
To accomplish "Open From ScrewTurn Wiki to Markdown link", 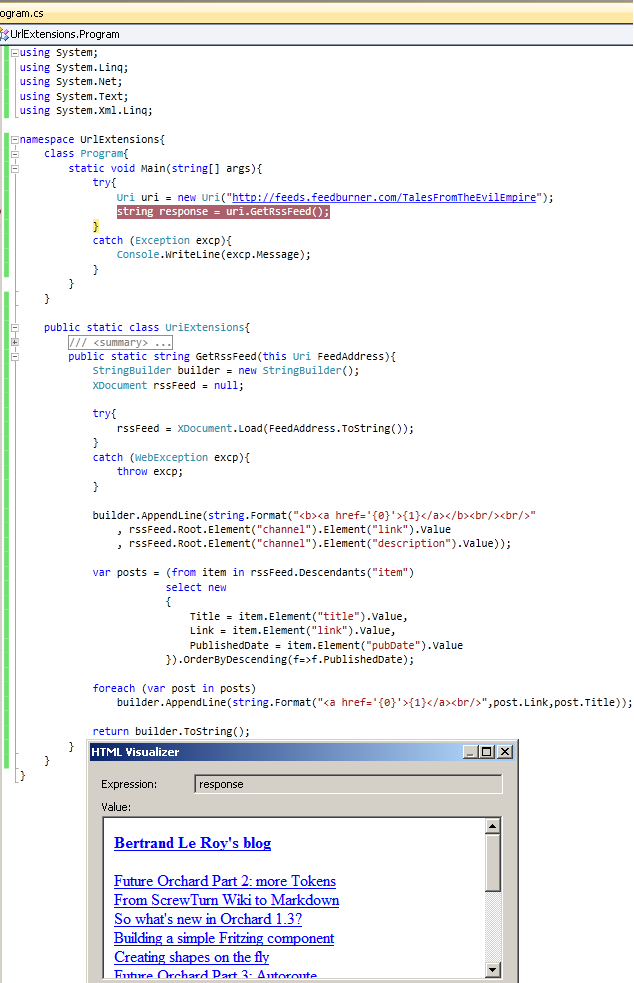I will pos(226,900).
